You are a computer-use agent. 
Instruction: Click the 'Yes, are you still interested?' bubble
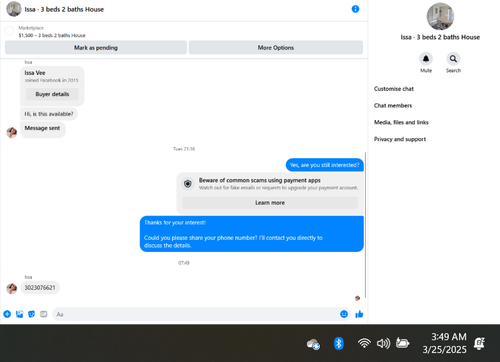(325, 165)
